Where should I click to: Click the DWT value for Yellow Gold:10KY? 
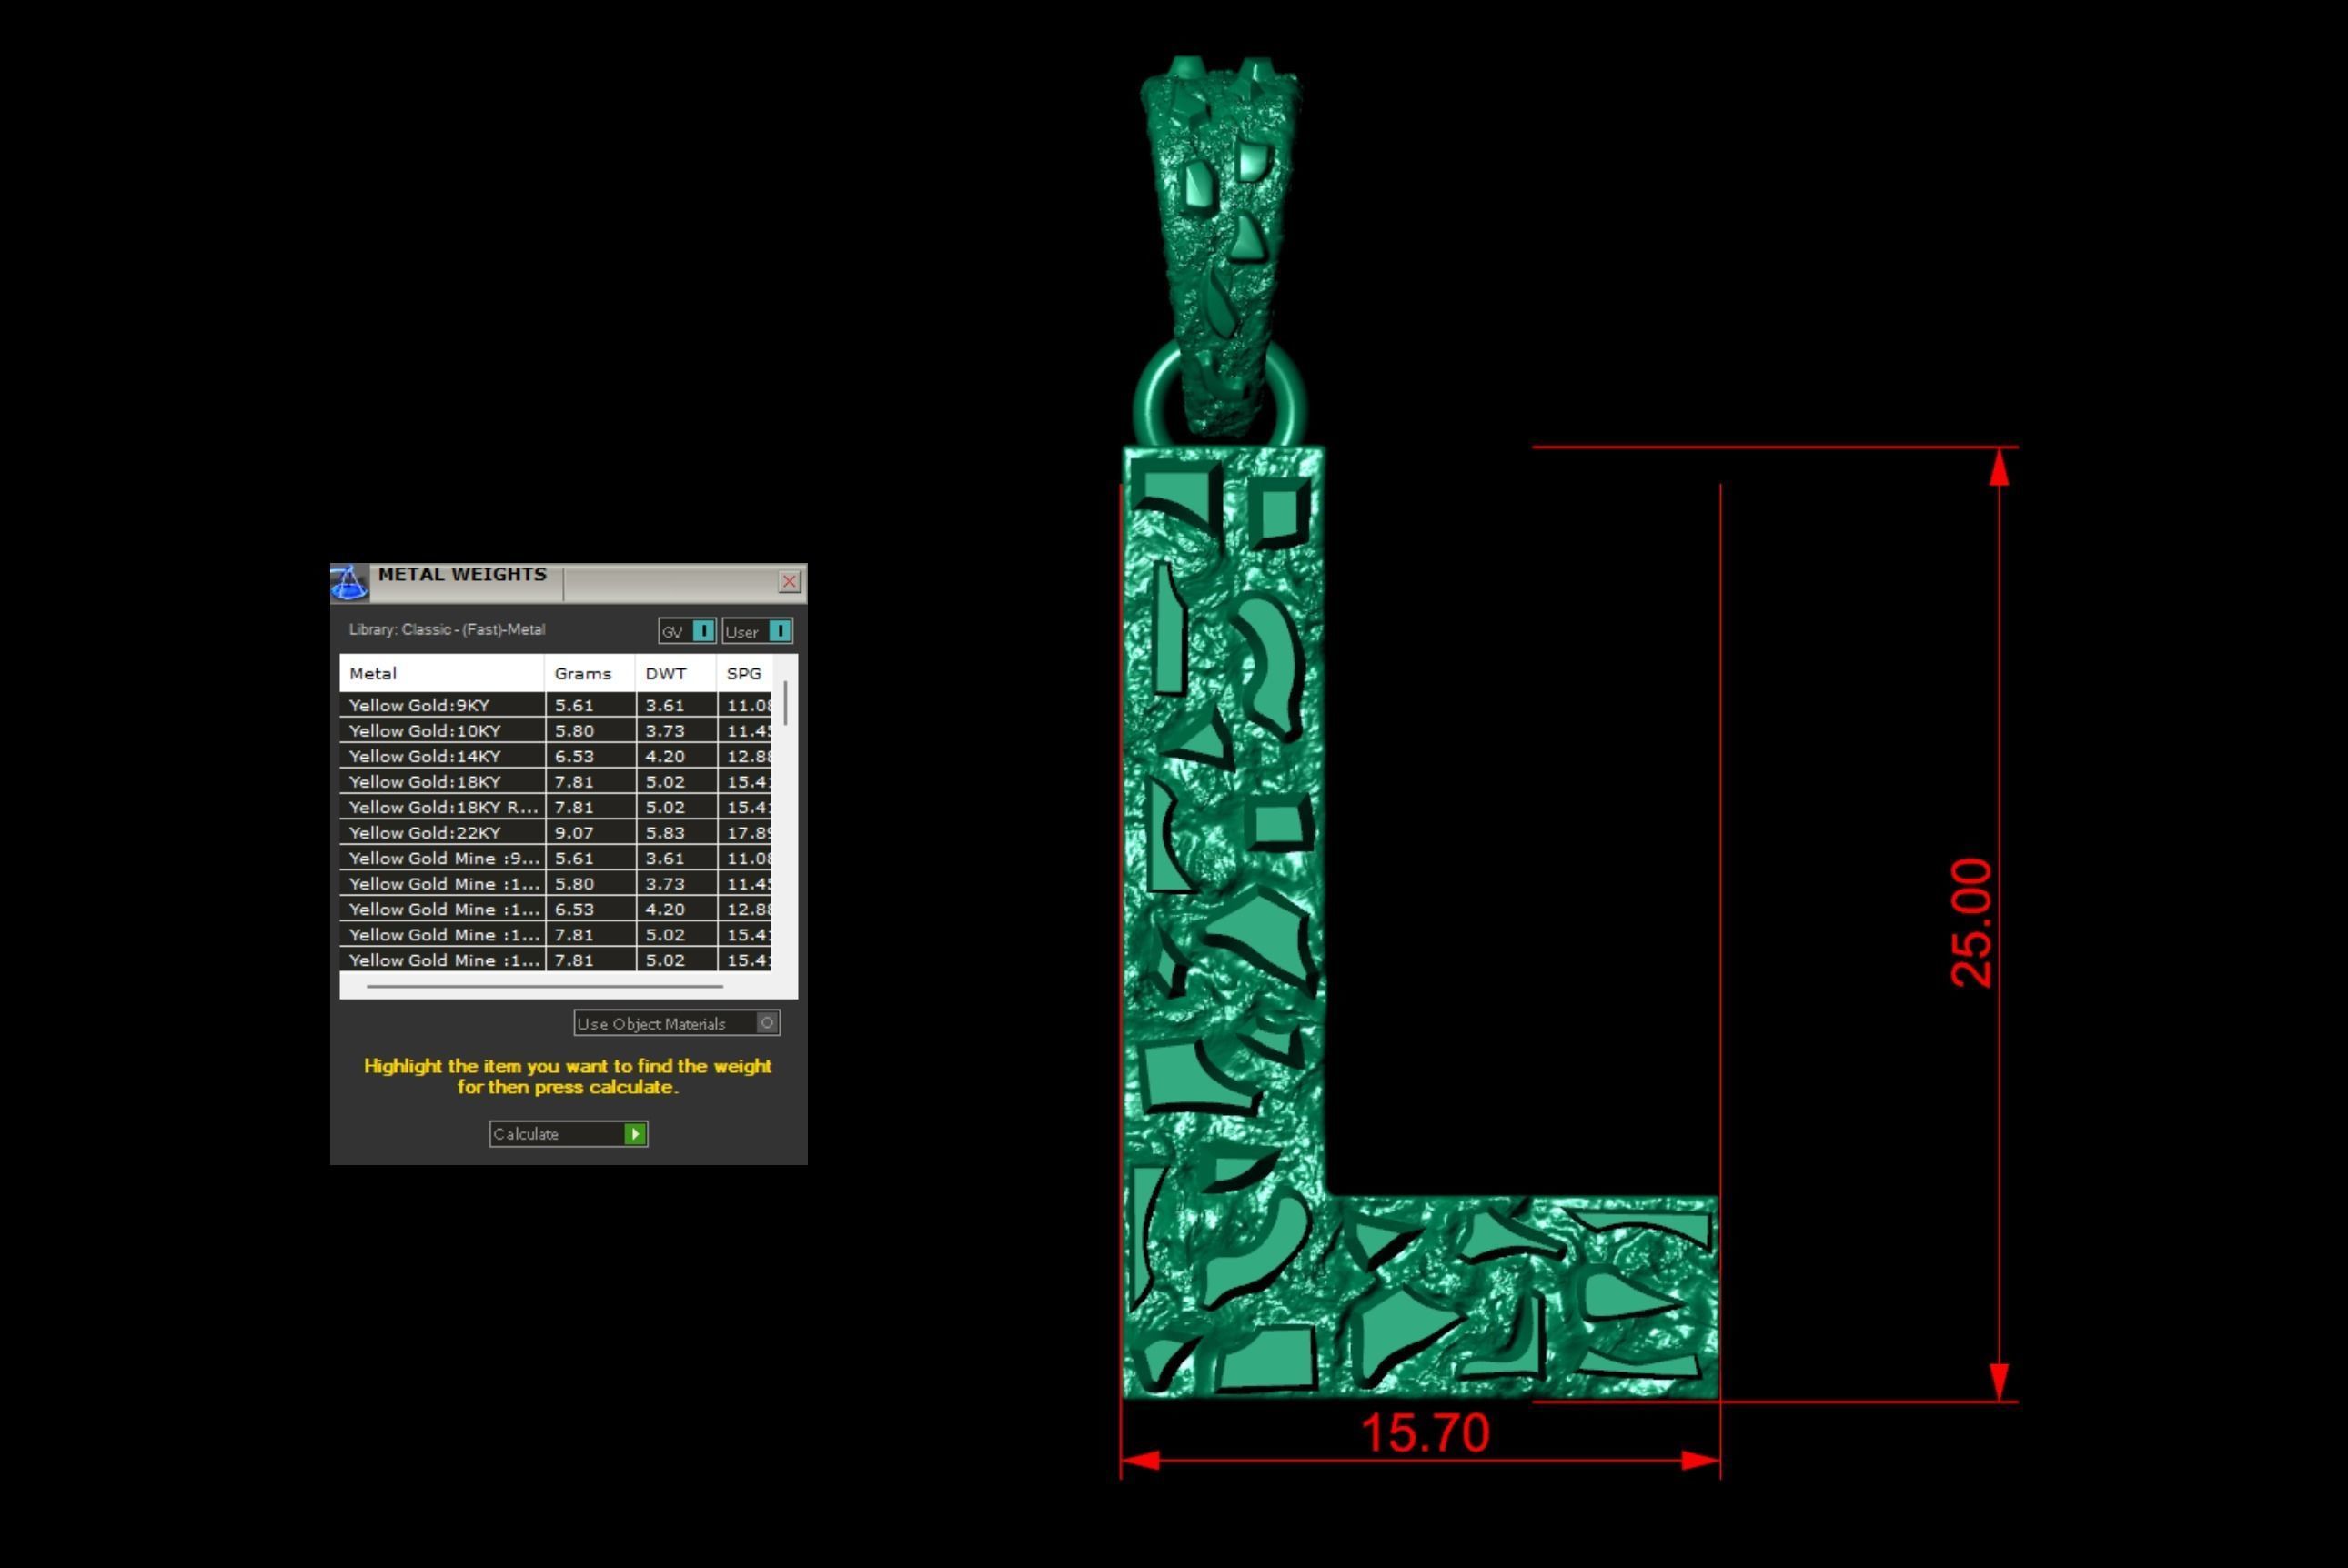(676, 731)
